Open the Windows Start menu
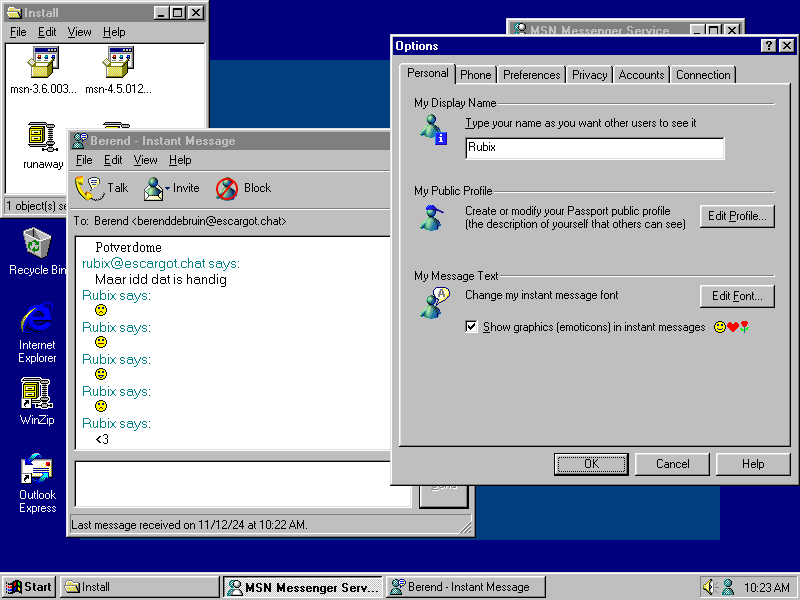The height and width of the screenshot is (600, 800). click(29, 587)
